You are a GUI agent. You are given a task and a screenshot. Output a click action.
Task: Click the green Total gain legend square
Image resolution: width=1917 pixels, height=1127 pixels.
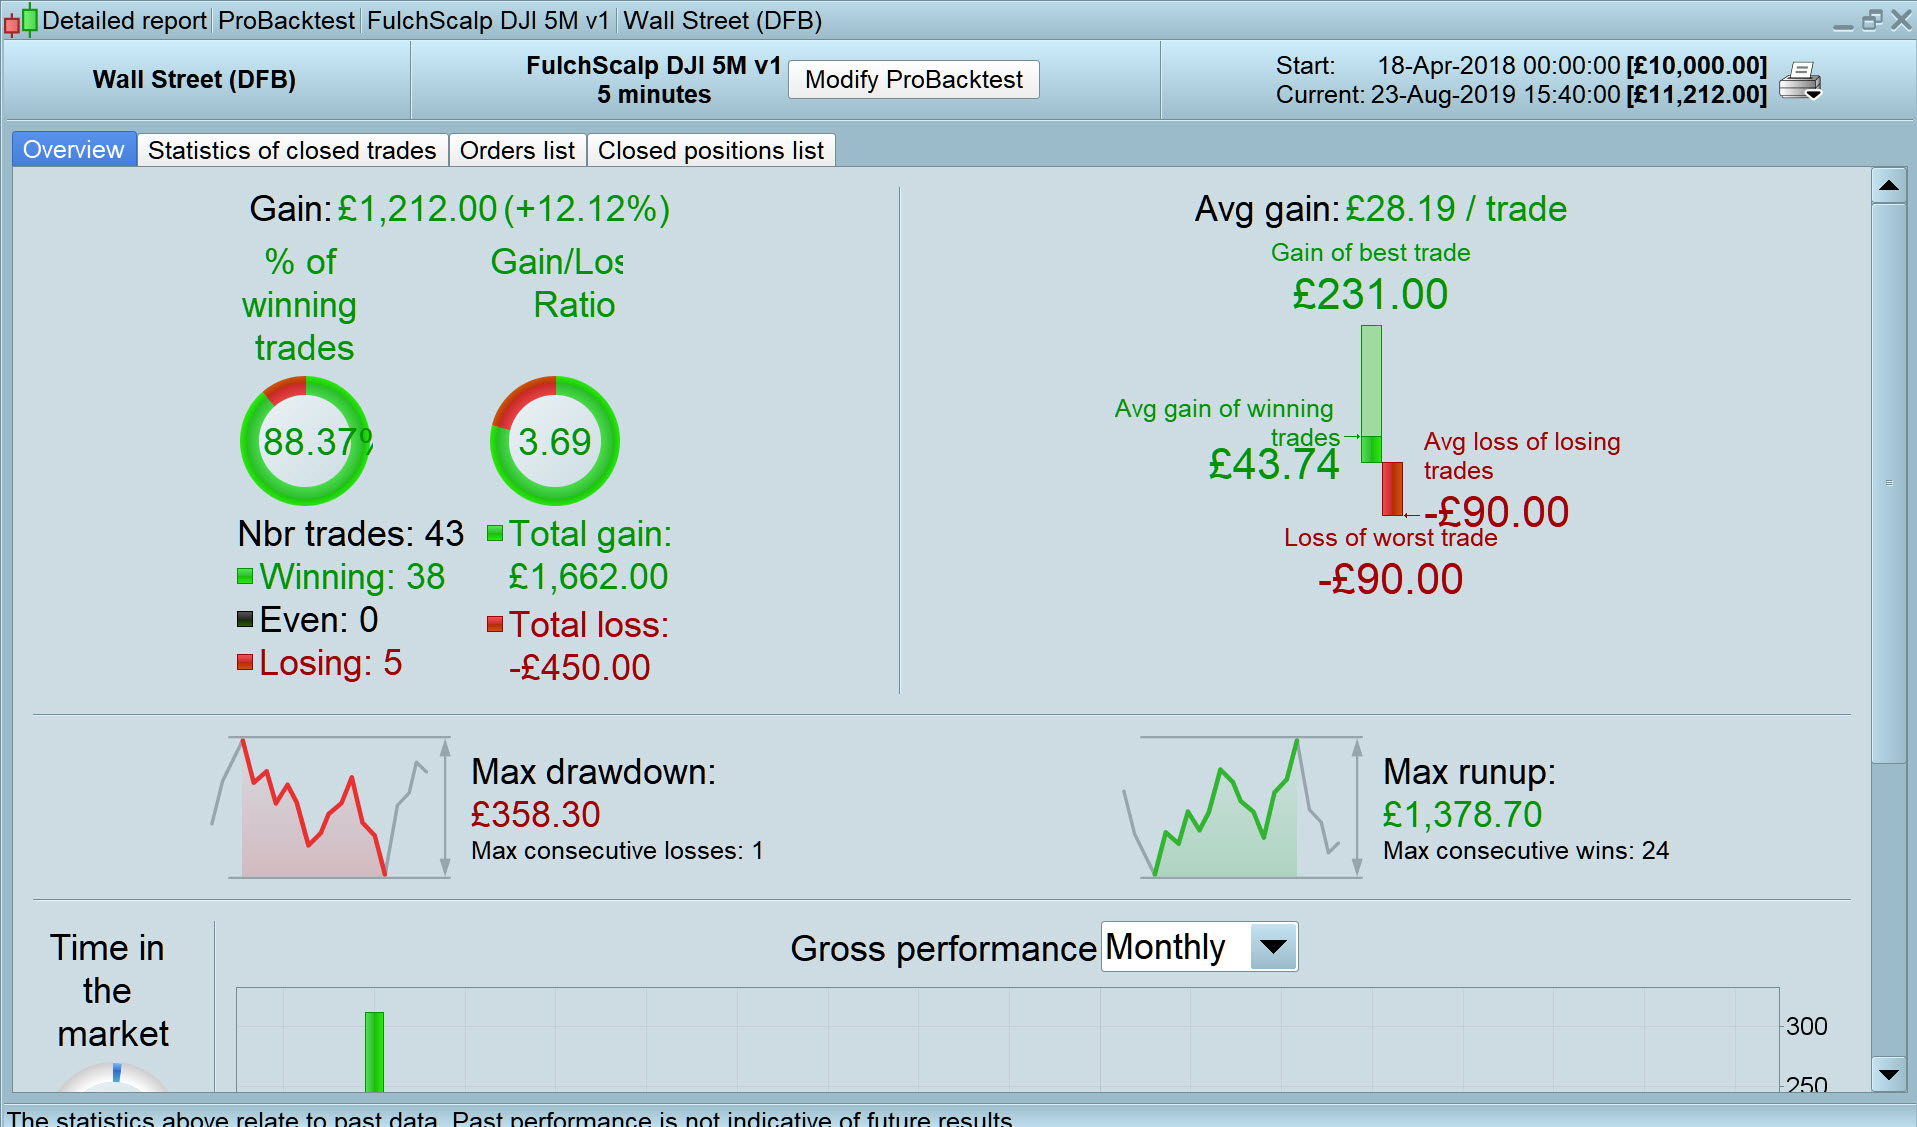point(495,533)
